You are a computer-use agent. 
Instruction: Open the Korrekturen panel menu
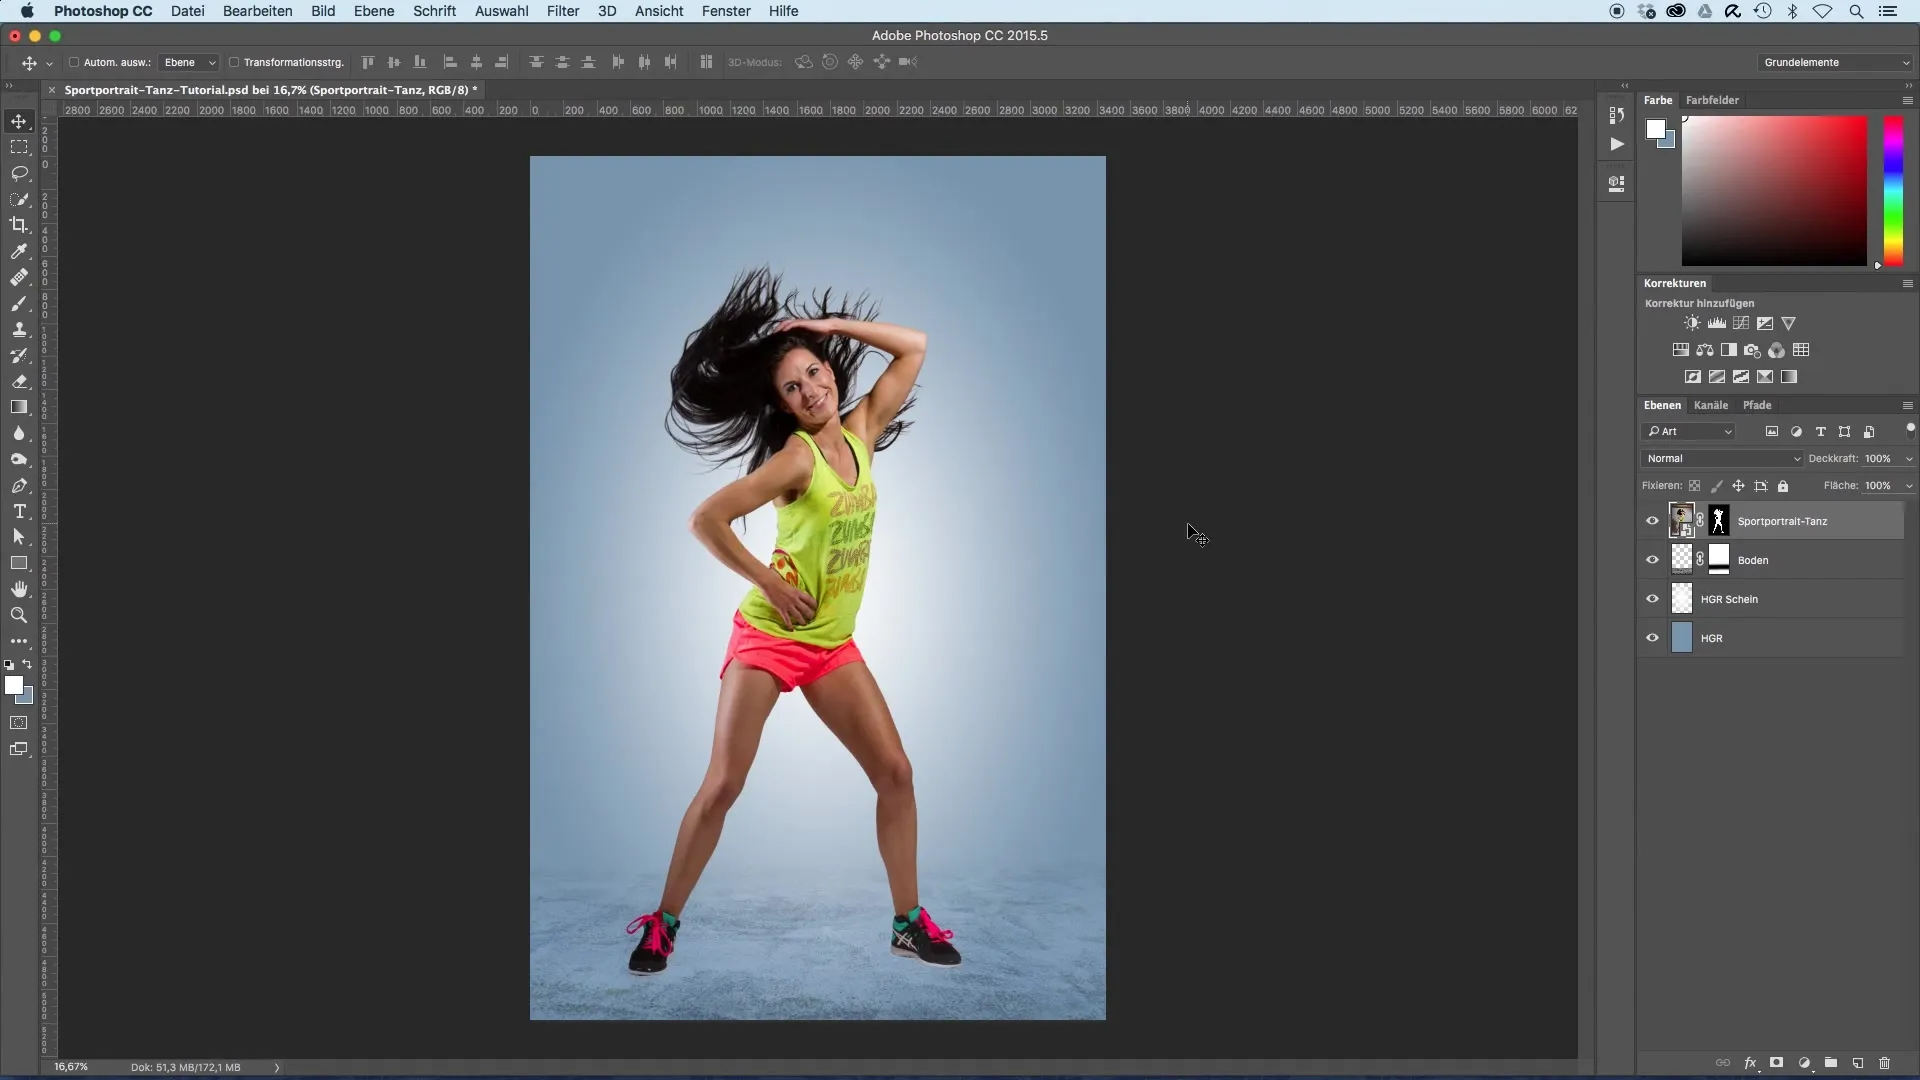tap(1907, 283)
